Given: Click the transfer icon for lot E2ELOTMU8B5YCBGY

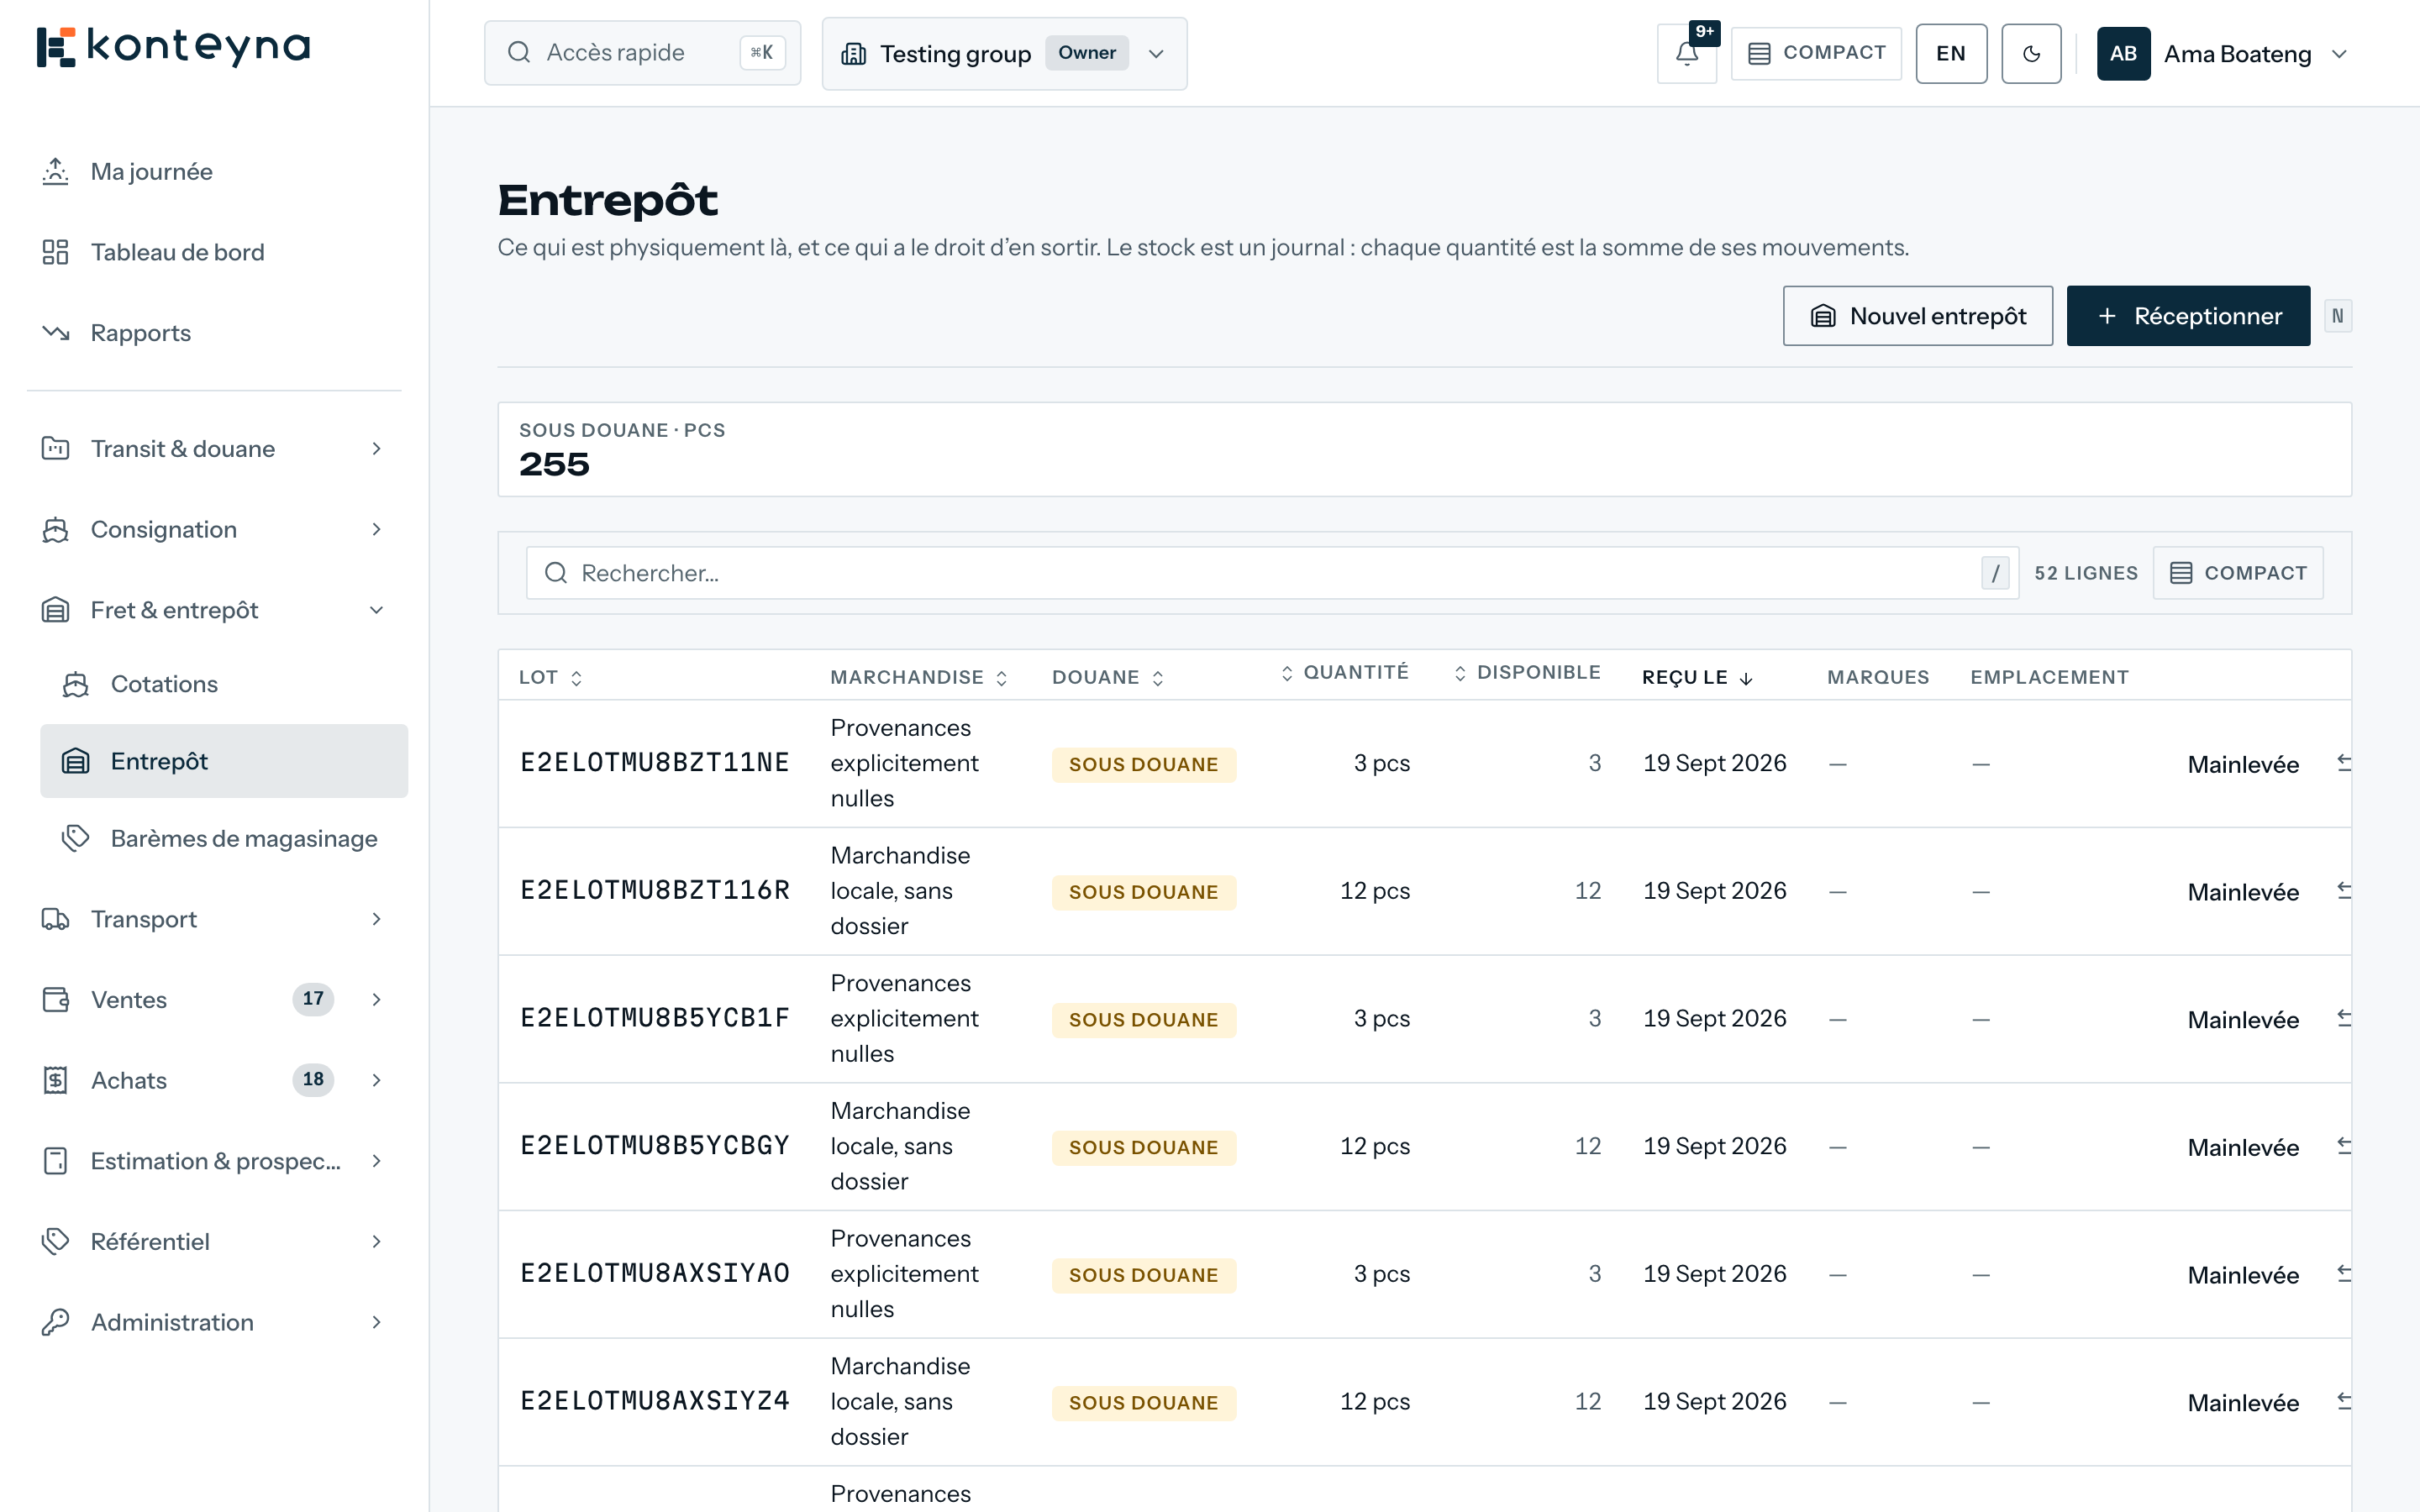Looking at the screenshot, I should pos(2343,1146).
